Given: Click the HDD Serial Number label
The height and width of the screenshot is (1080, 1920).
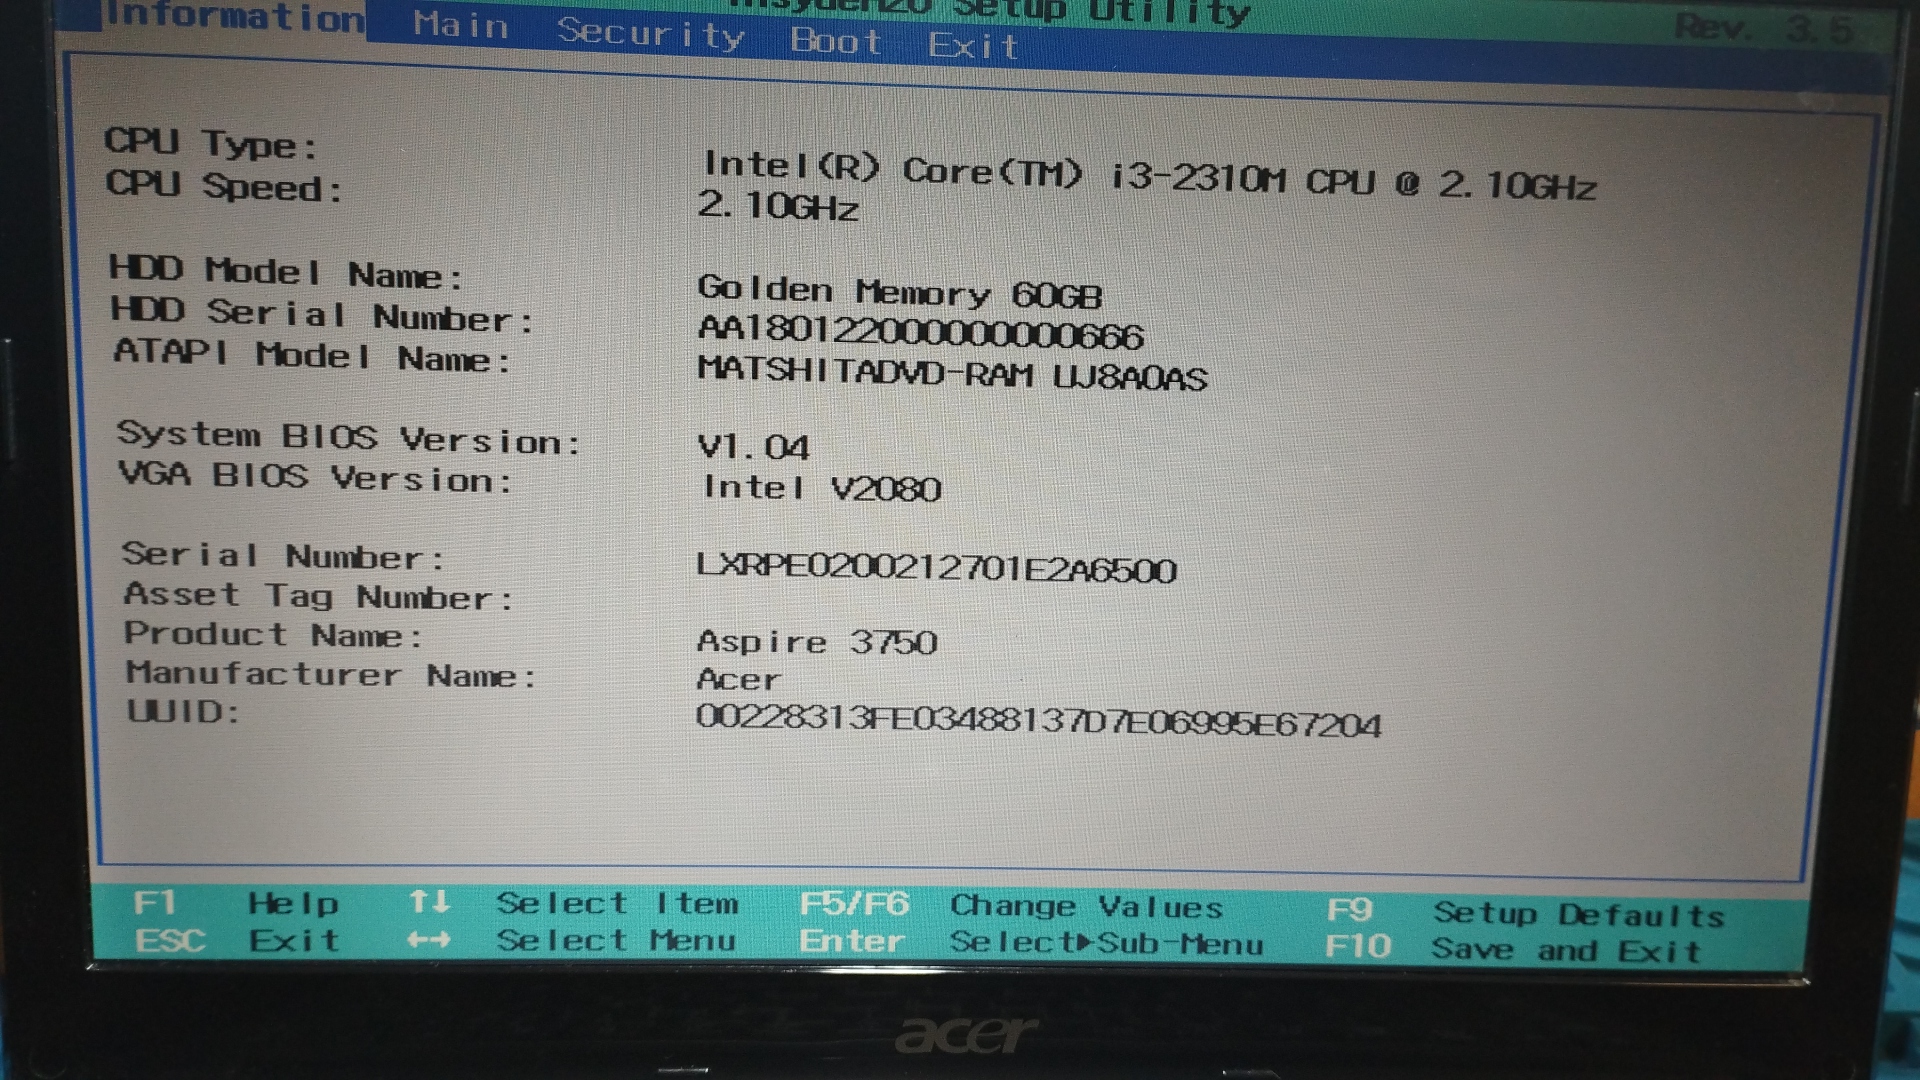Looking at the screenshot, I should (x=322, y=315).
